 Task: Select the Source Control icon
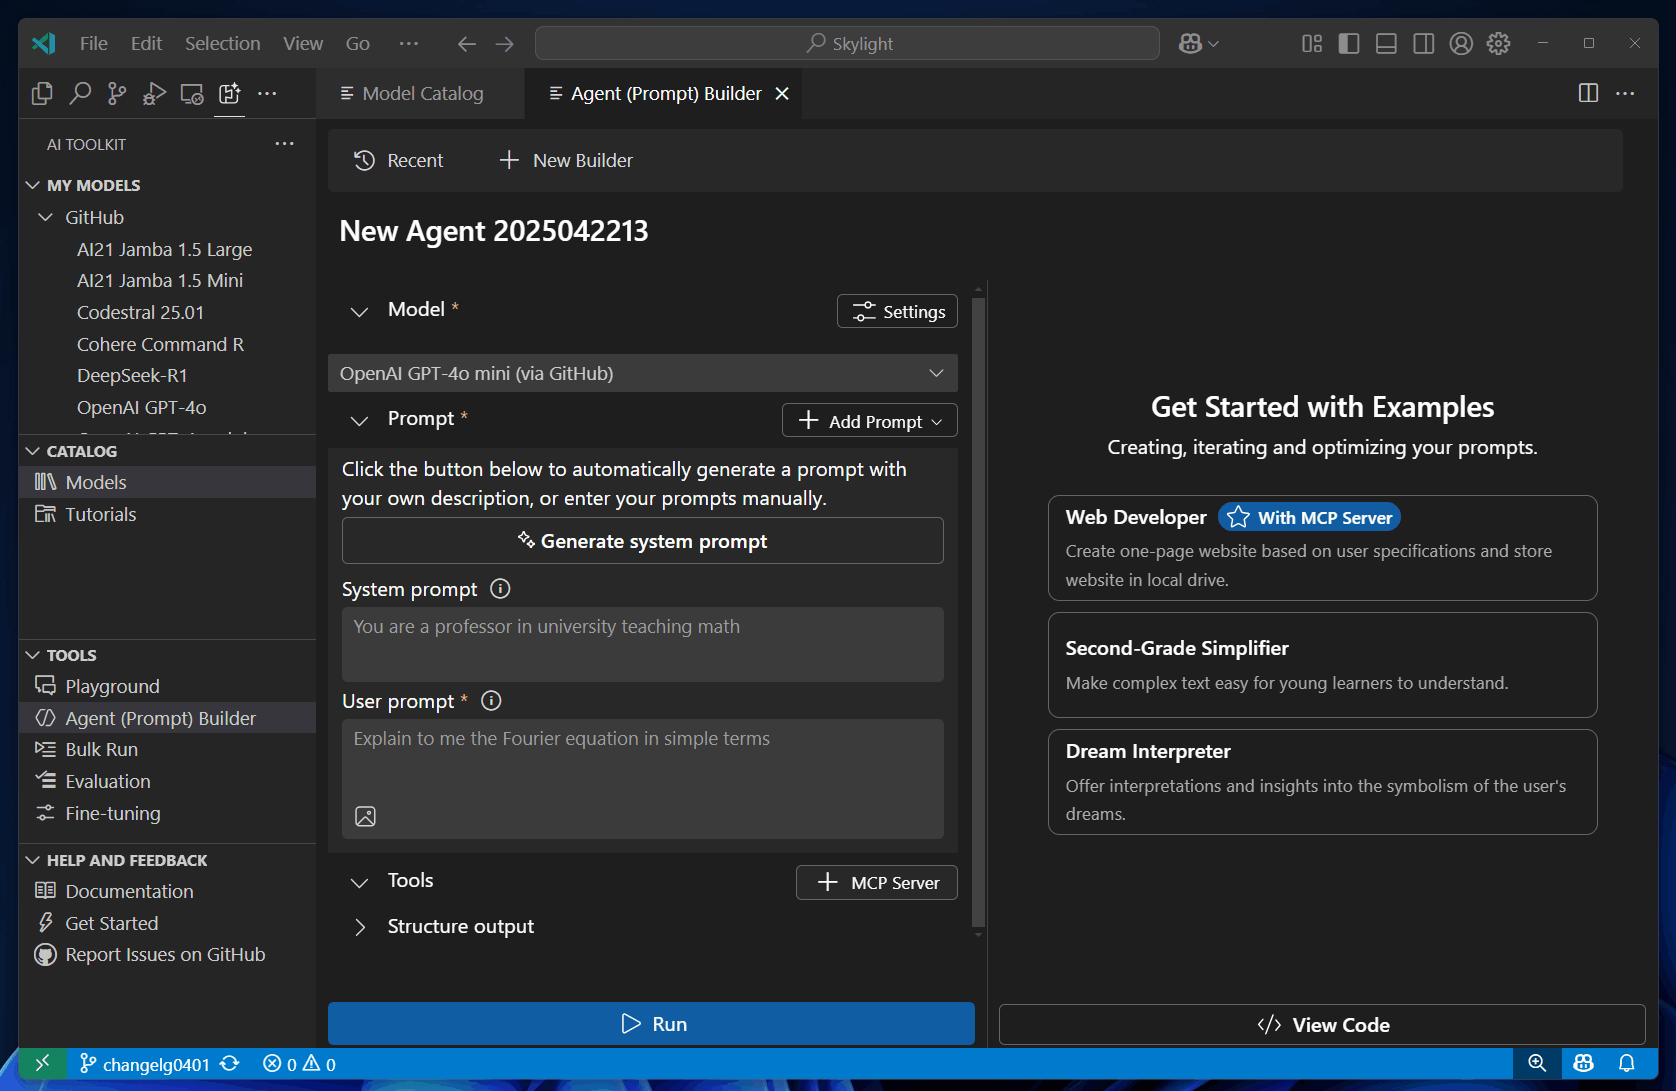pos(116,93)
